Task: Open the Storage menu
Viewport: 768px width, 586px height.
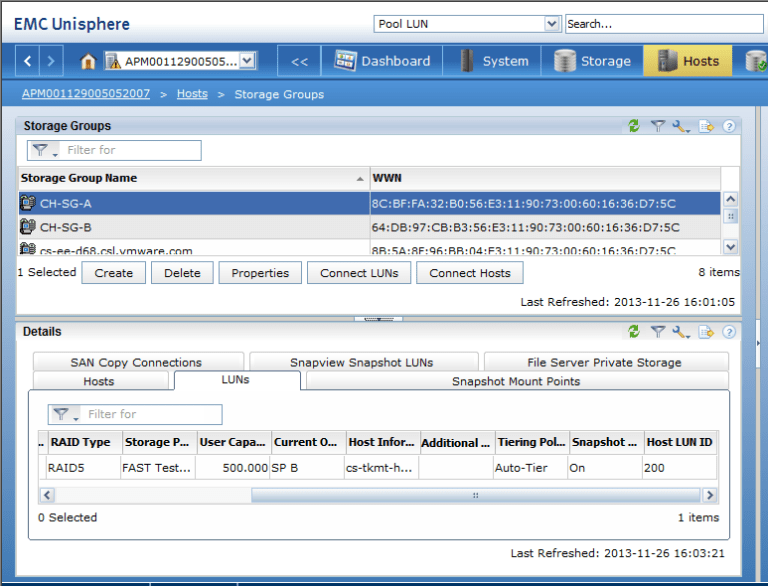Action: (592, 61)
